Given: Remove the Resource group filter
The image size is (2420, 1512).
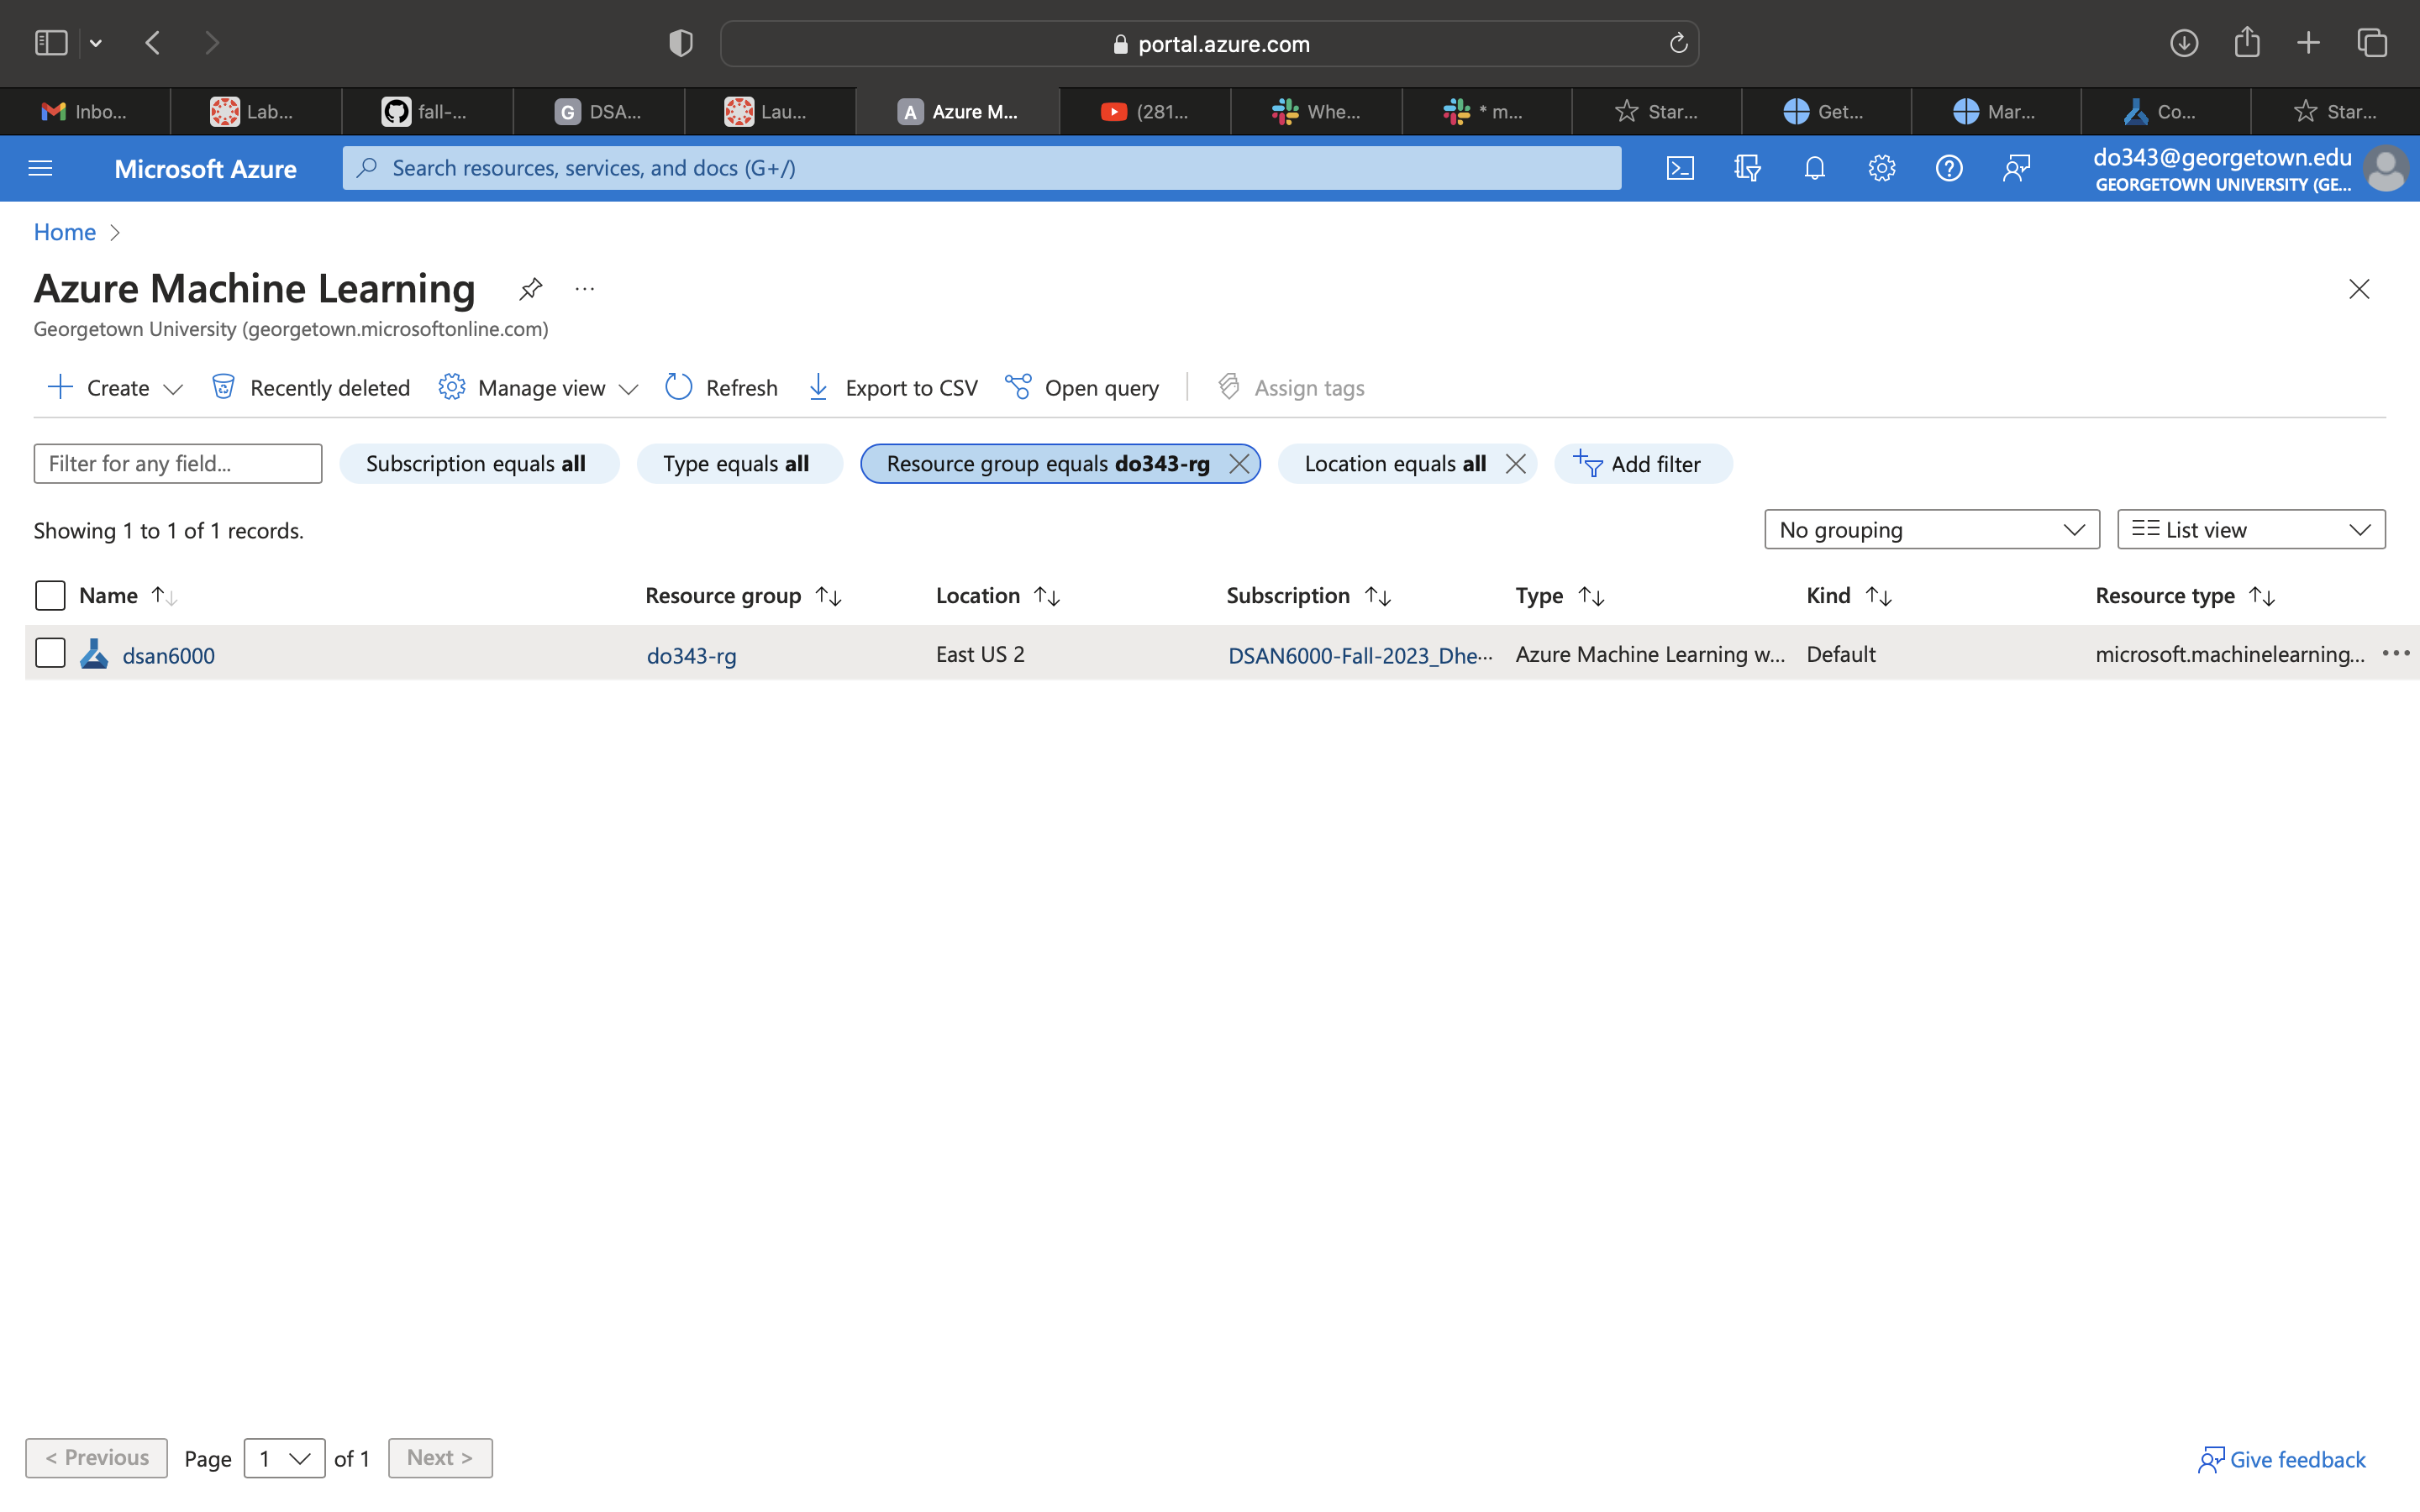Looking at the screenshot, I should [x=1239, y=463].
